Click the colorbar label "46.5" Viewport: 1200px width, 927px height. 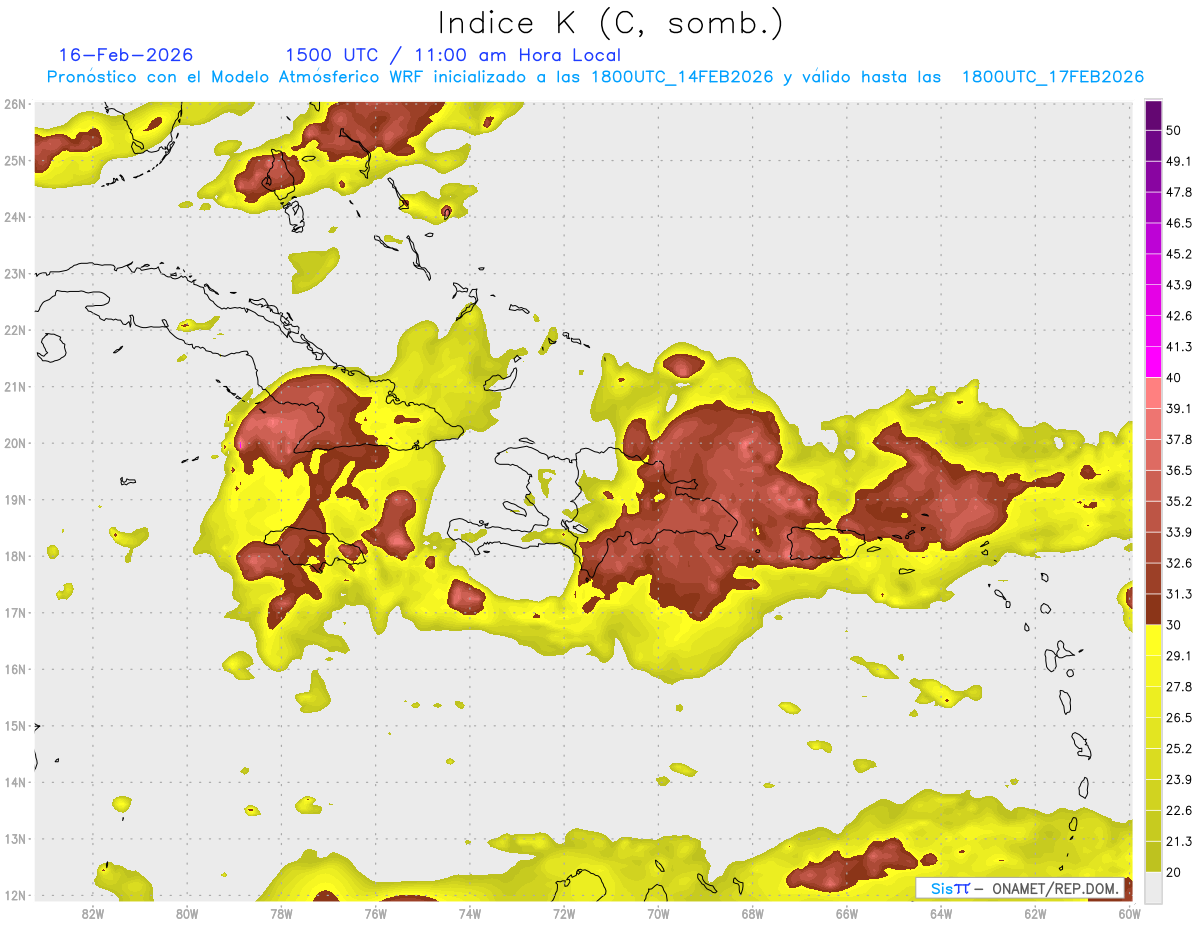(x=1177, y=223)
